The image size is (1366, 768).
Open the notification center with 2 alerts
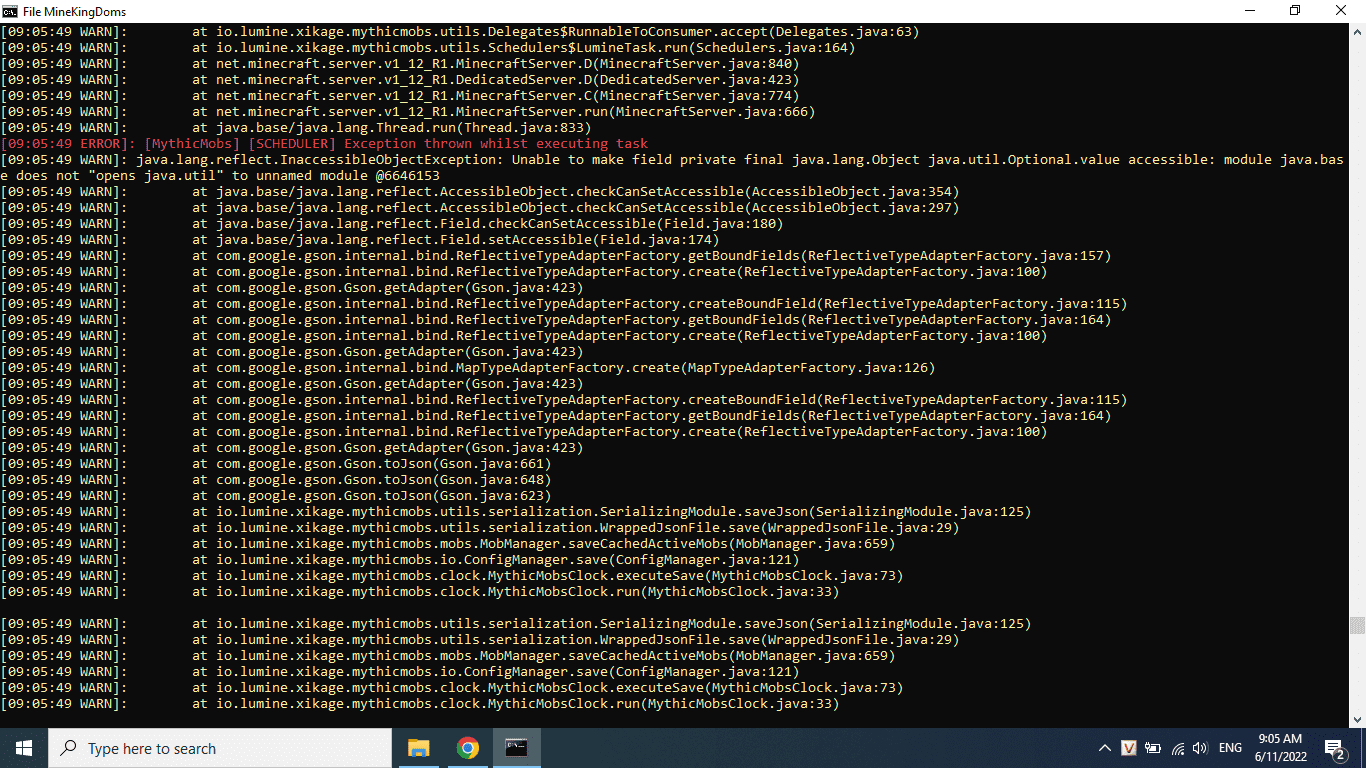(x=1334, y=748)
